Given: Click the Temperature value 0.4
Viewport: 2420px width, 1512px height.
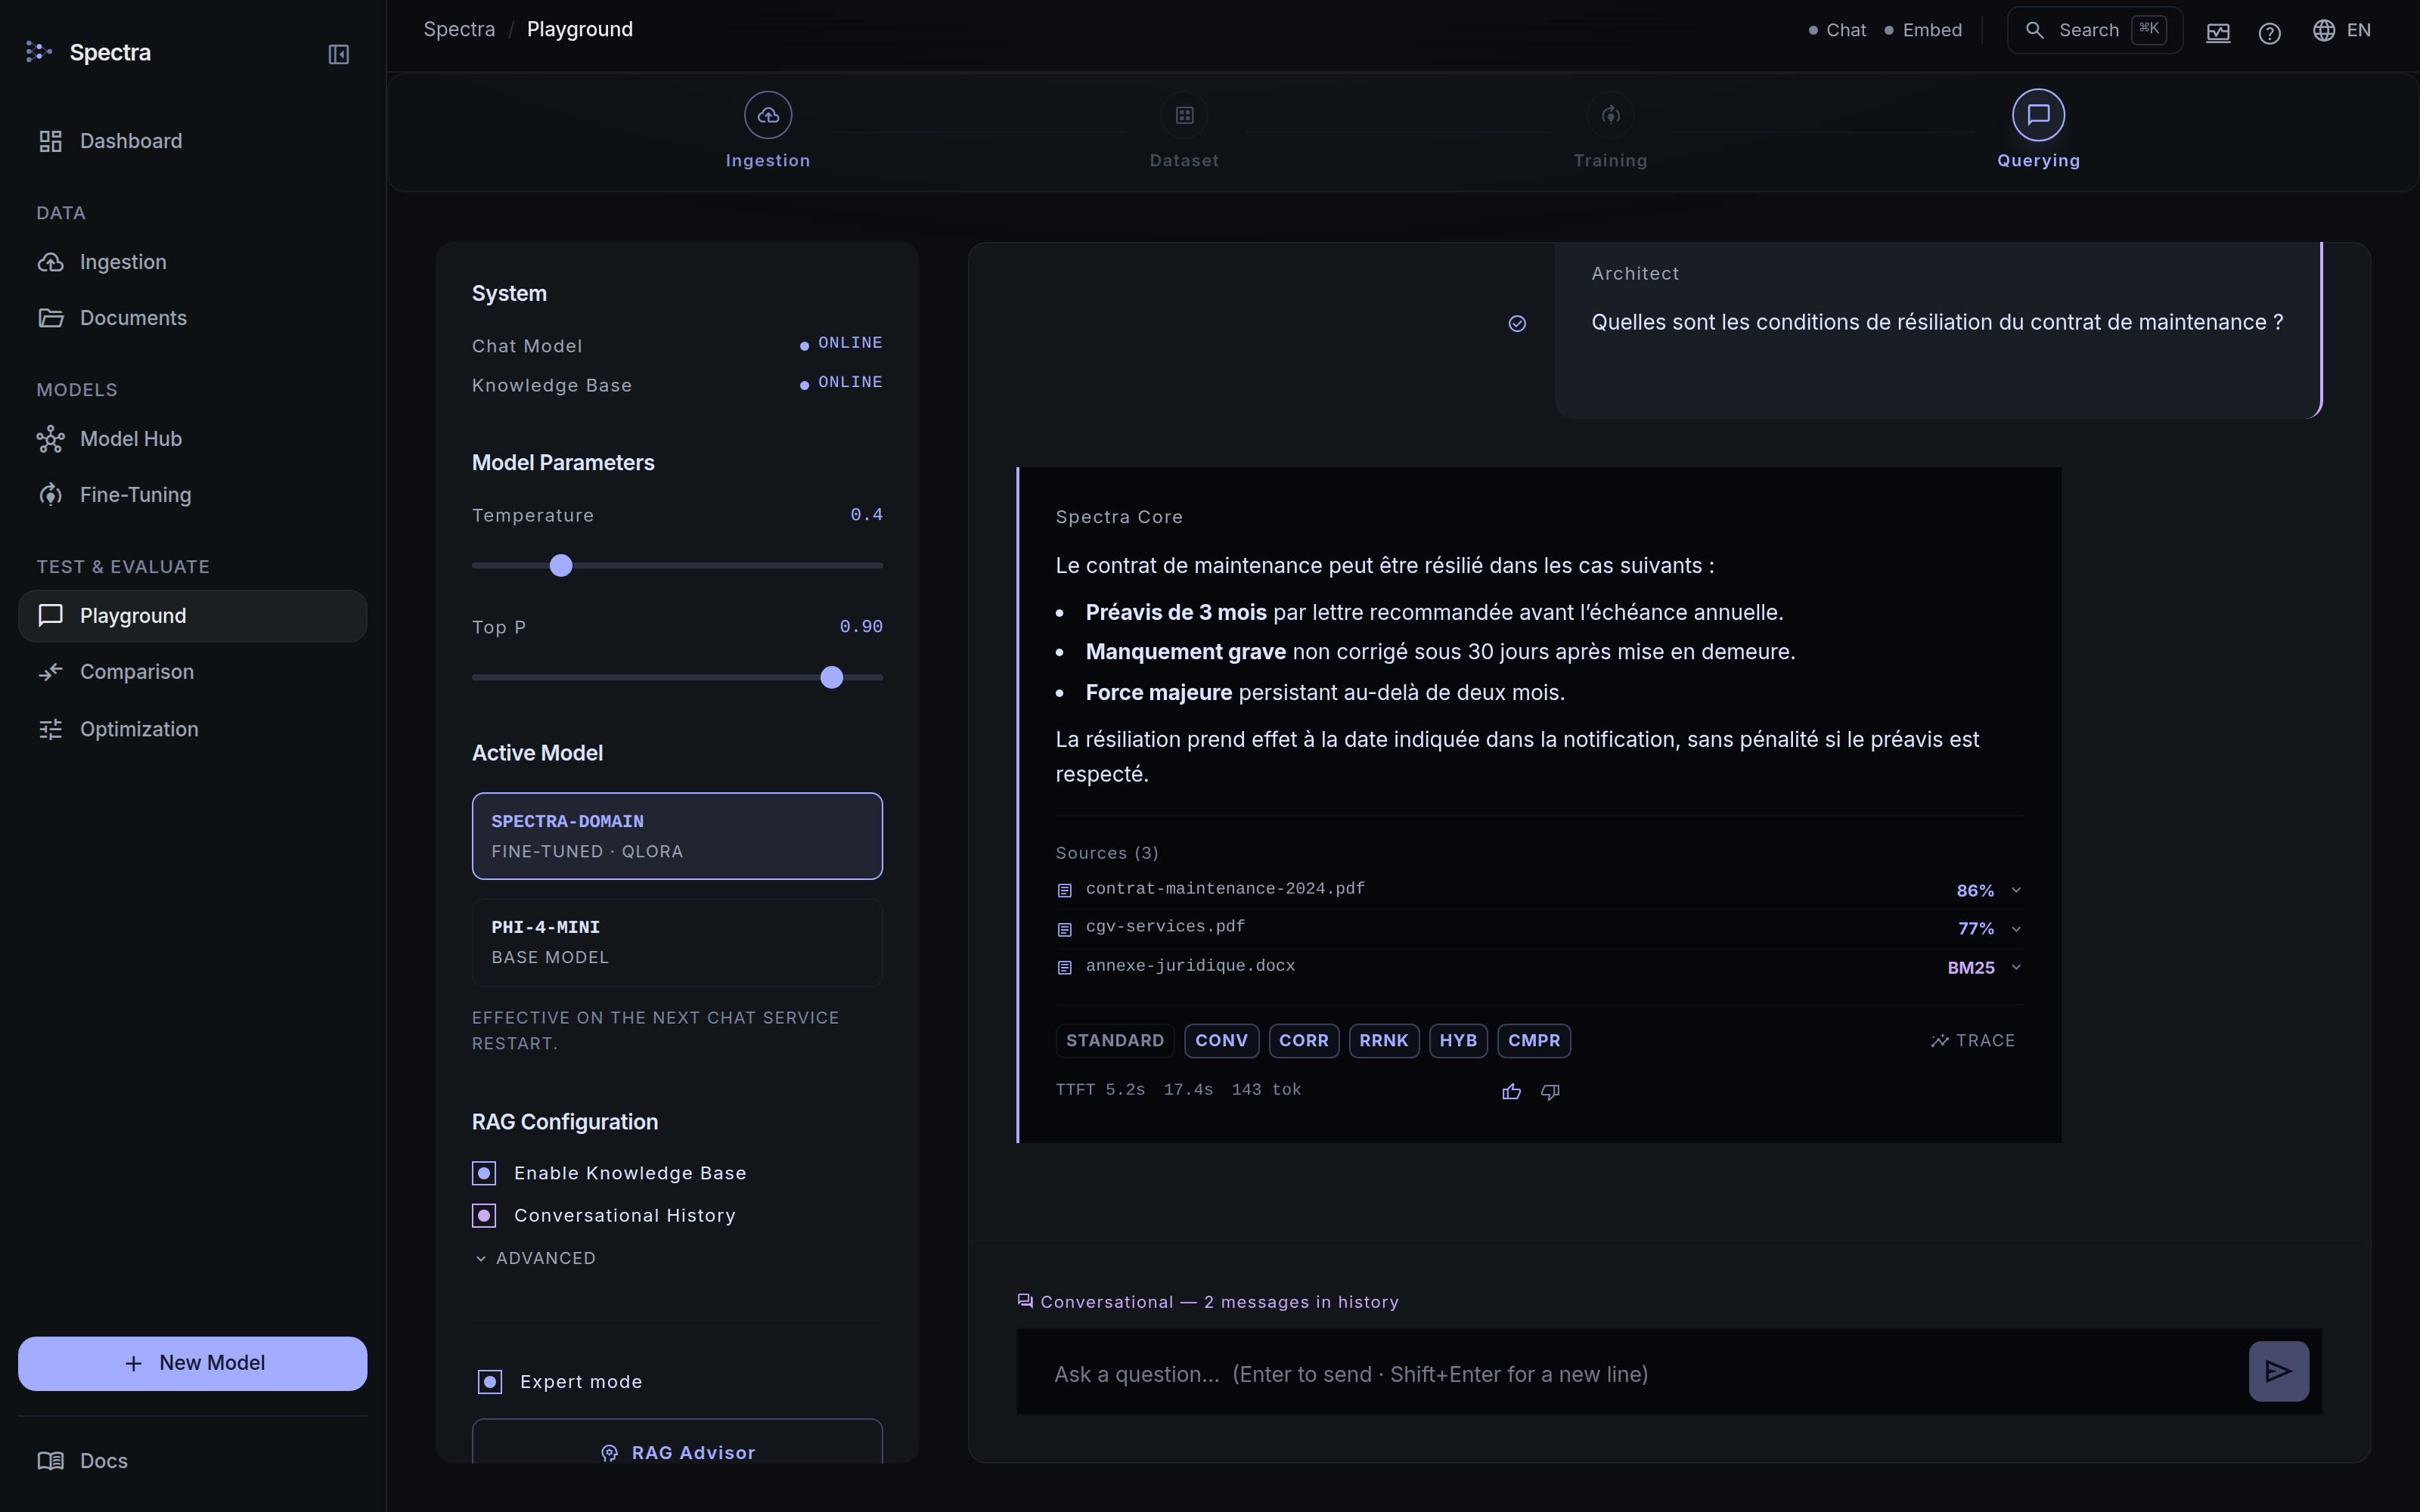Looking at the screenshot, I should tap(866, 515).
